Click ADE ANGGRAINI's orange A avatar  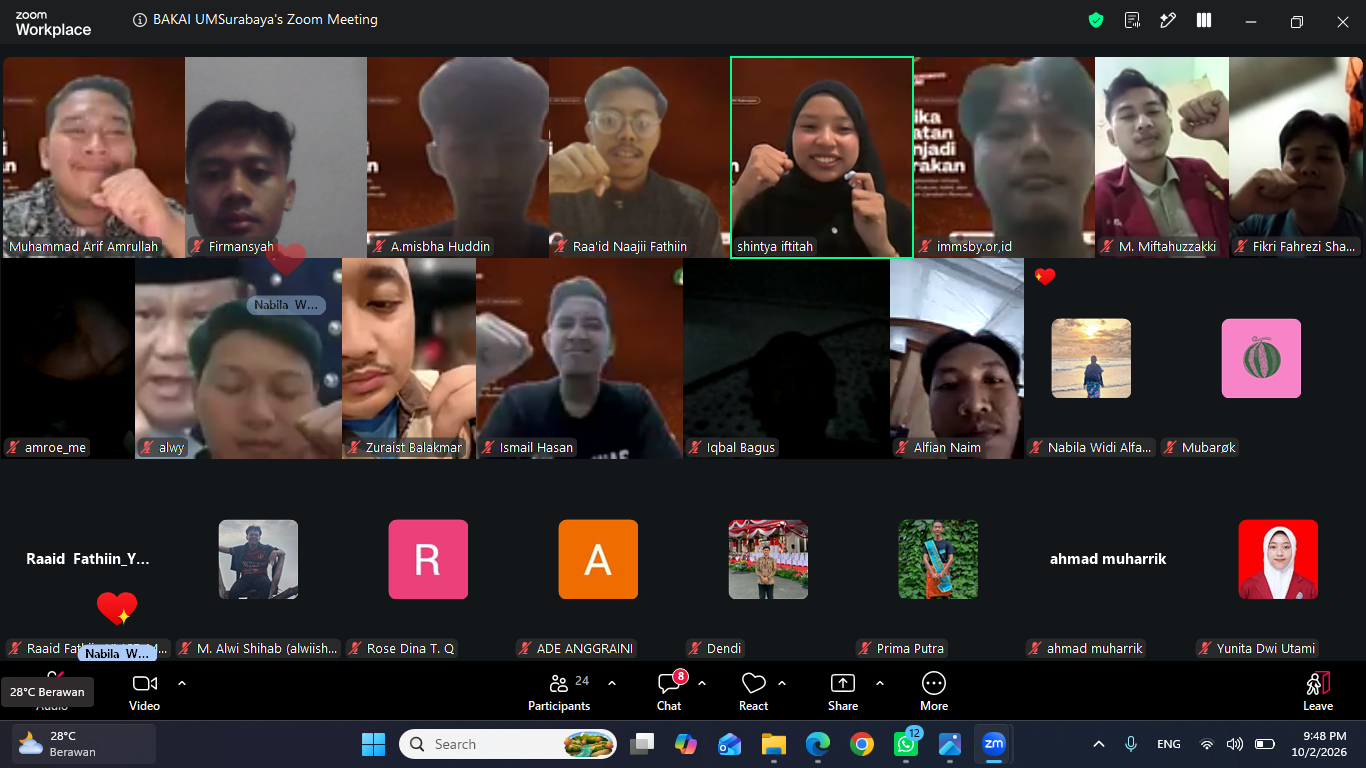(x=598, y=559)
